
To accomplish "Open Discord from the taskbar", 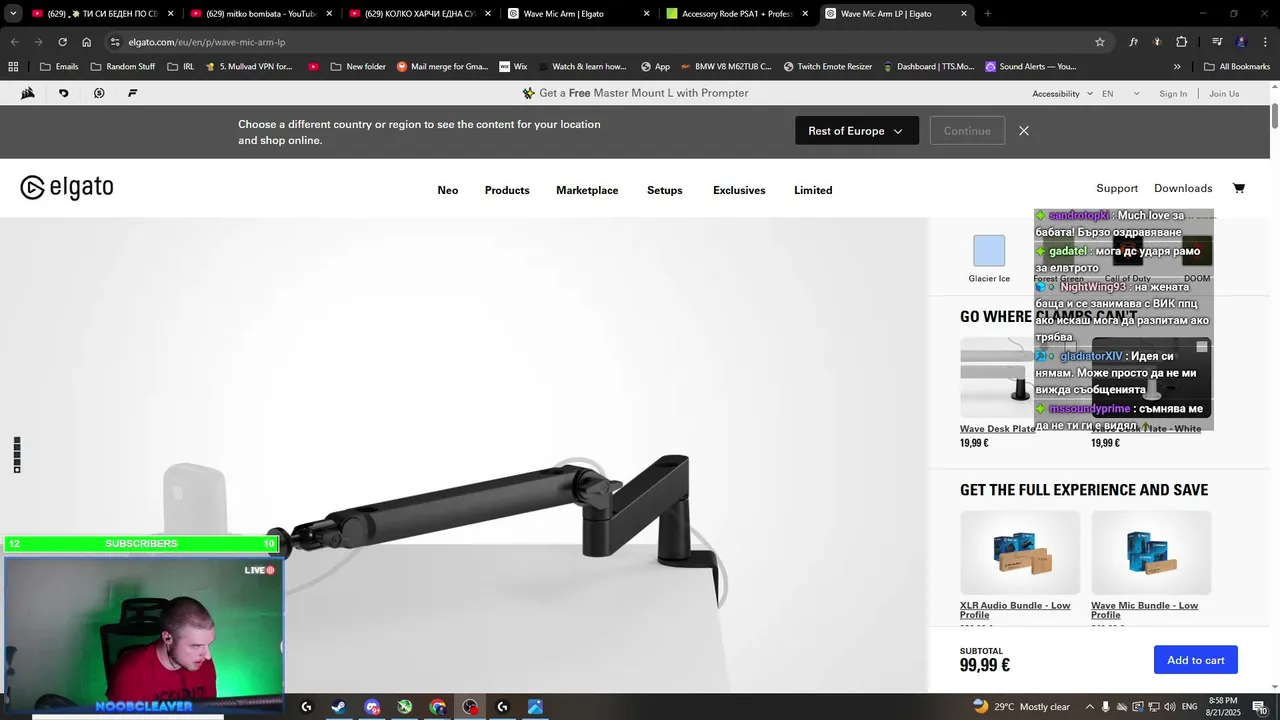I will 372,707.
